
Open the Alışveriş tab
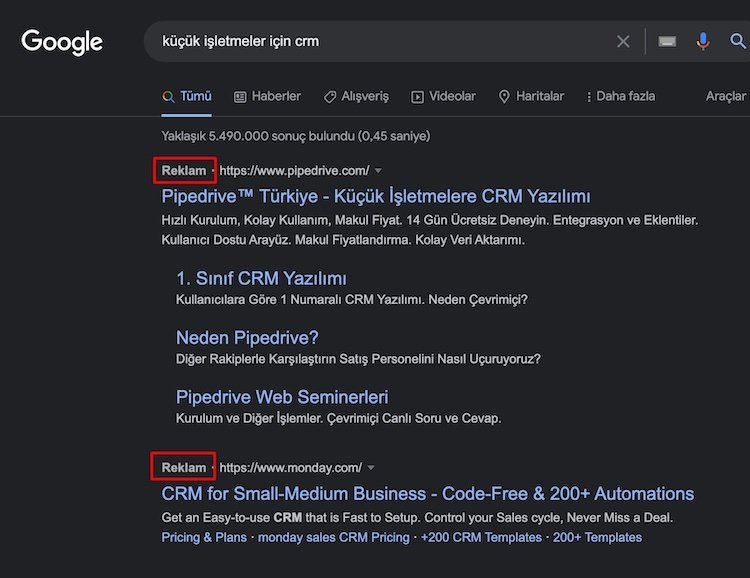pos(356,96)
